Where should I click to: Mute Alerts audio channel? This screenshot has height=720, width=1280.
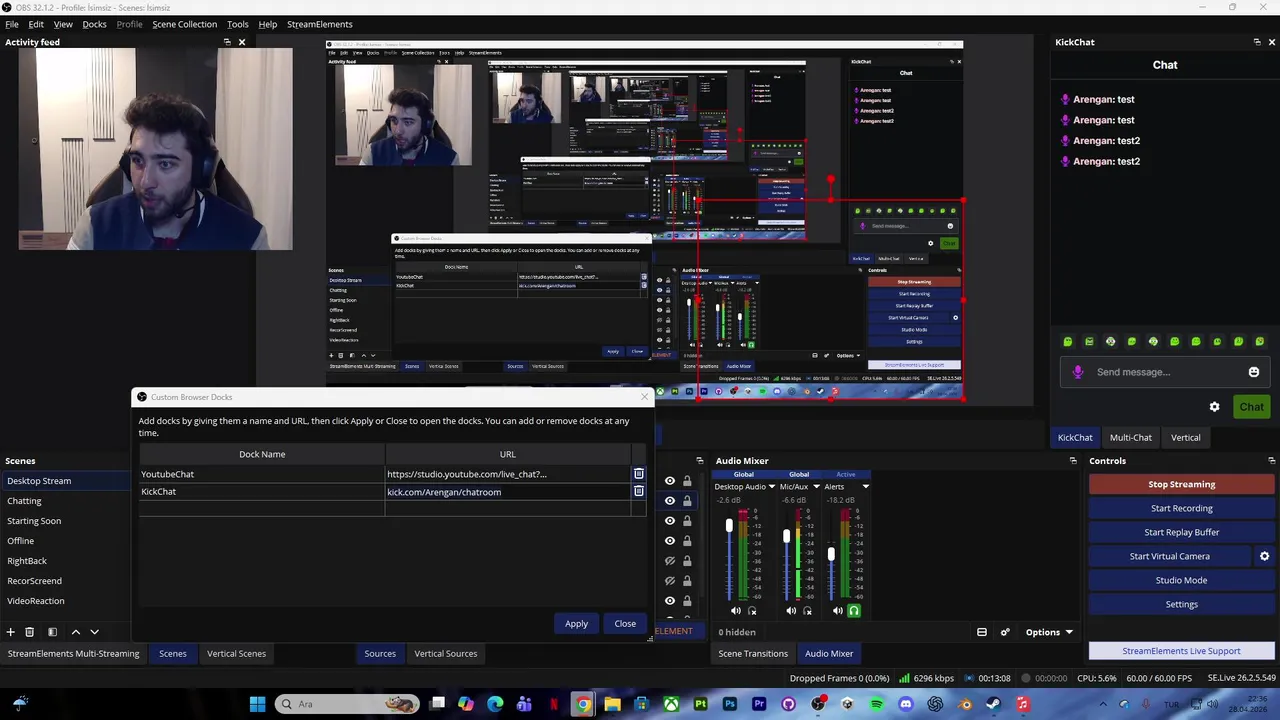coord(837,611)
